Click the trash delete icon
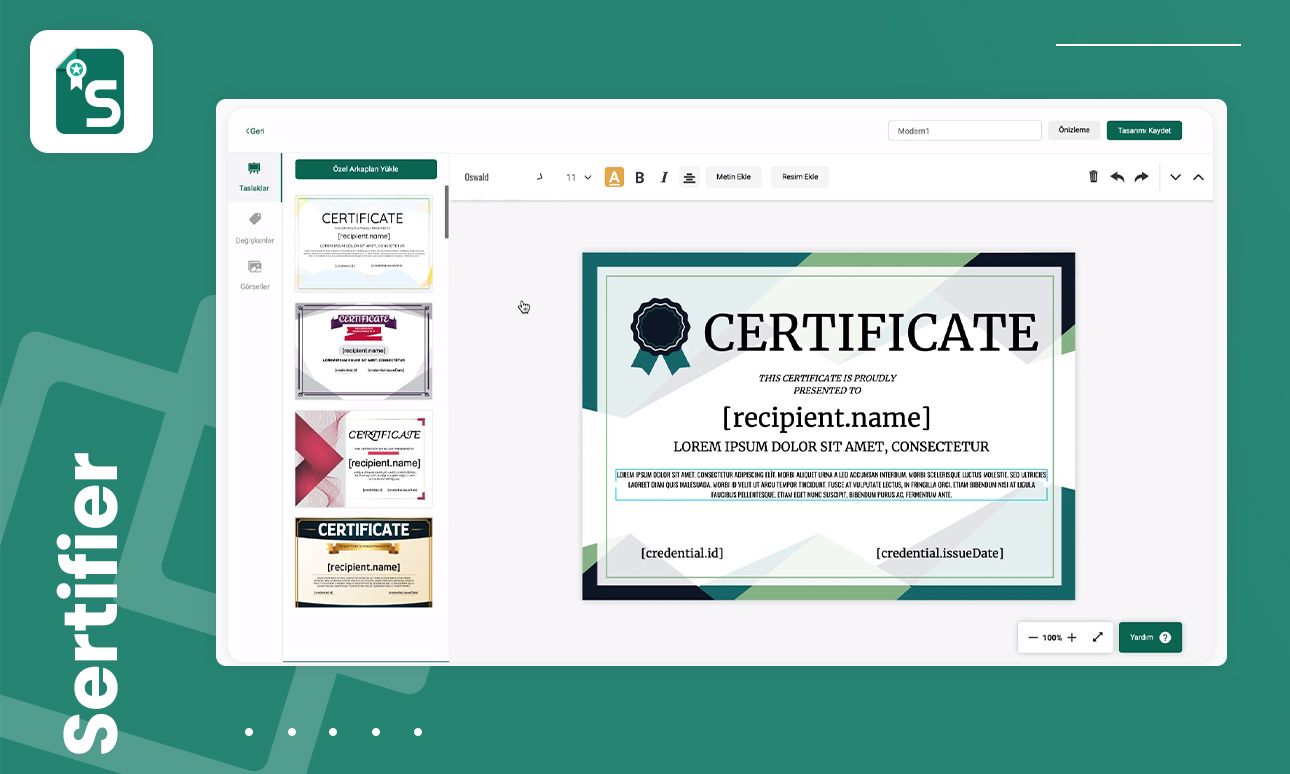This screenshot has width=1290, height=774. [x=1093, y=176]
